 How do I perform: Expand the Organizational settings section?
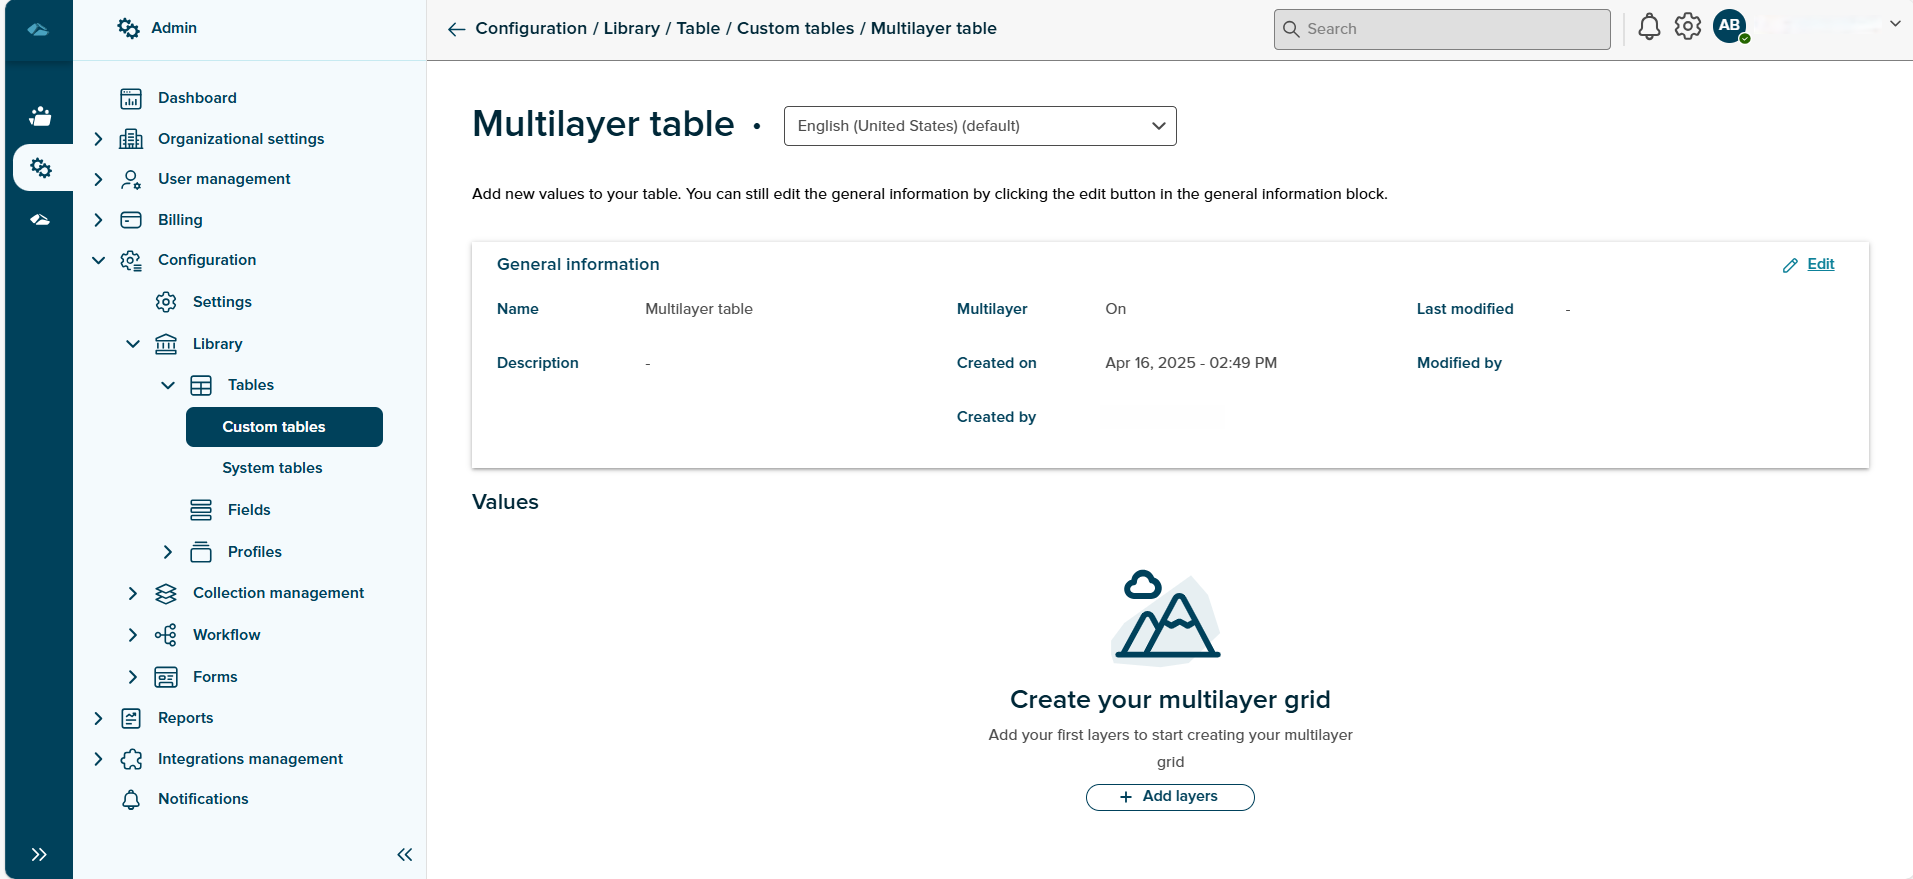click(x=98, y=139)
